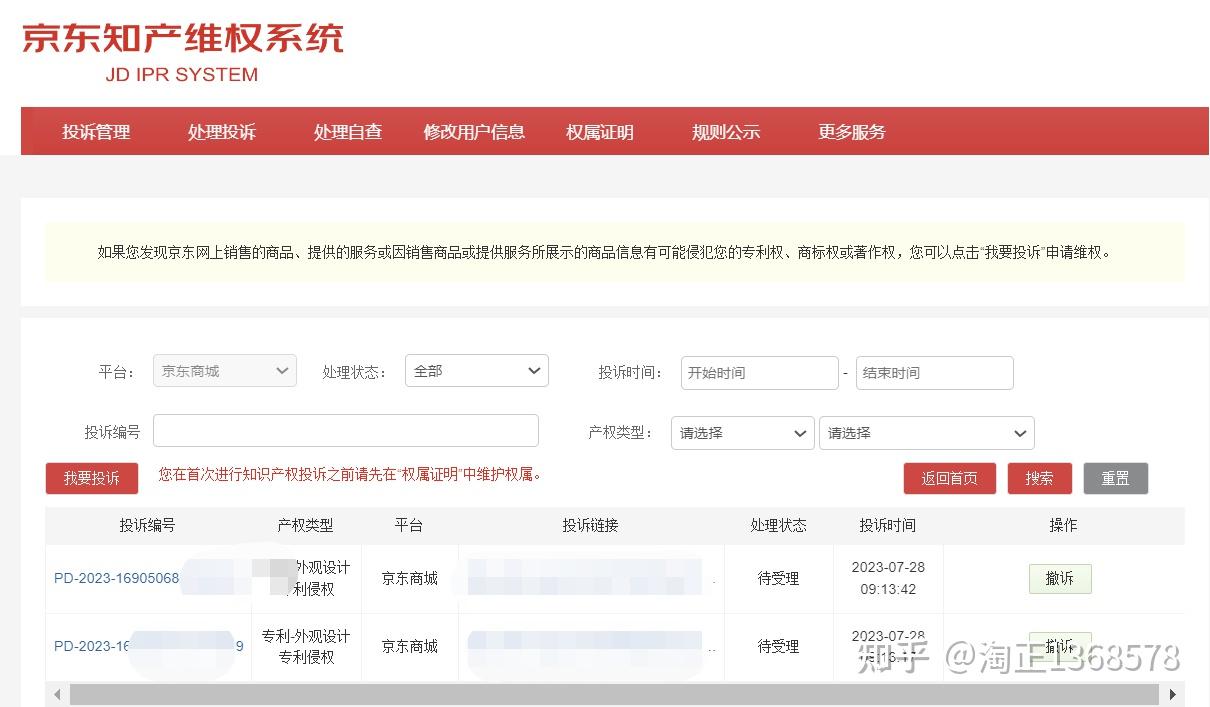Open the second PD-2023 complaint link ending in 9
Viewport: 1210px width, 707px height.
pyautogui.click(x=149, y=646)
